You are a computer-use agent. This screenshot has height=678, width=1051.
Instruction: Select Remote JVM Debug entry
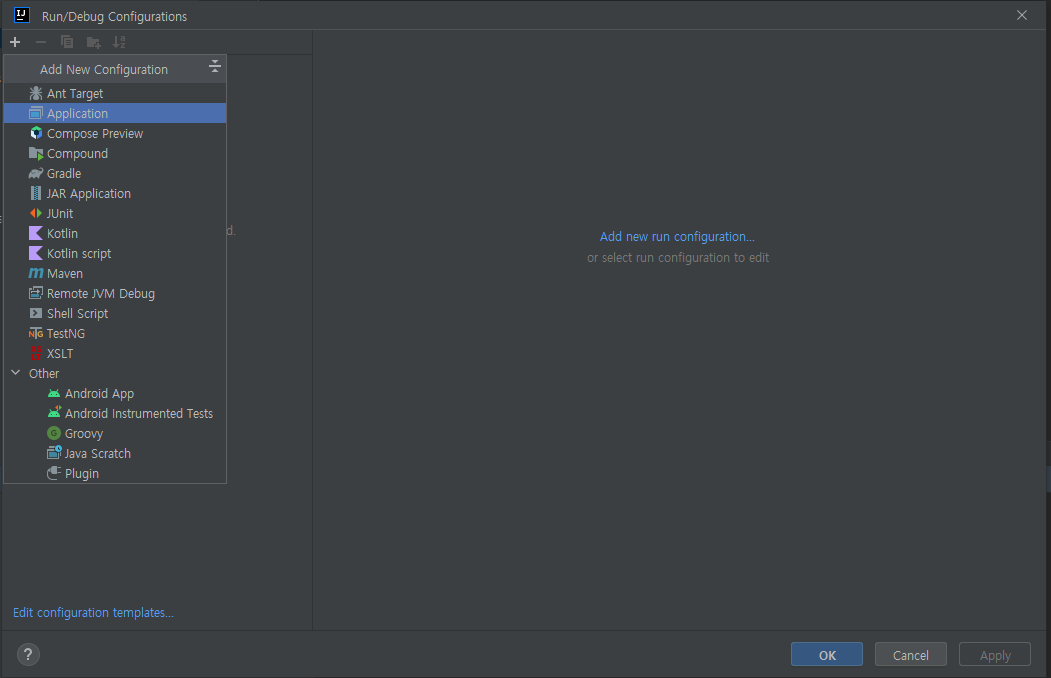point(115,293)
